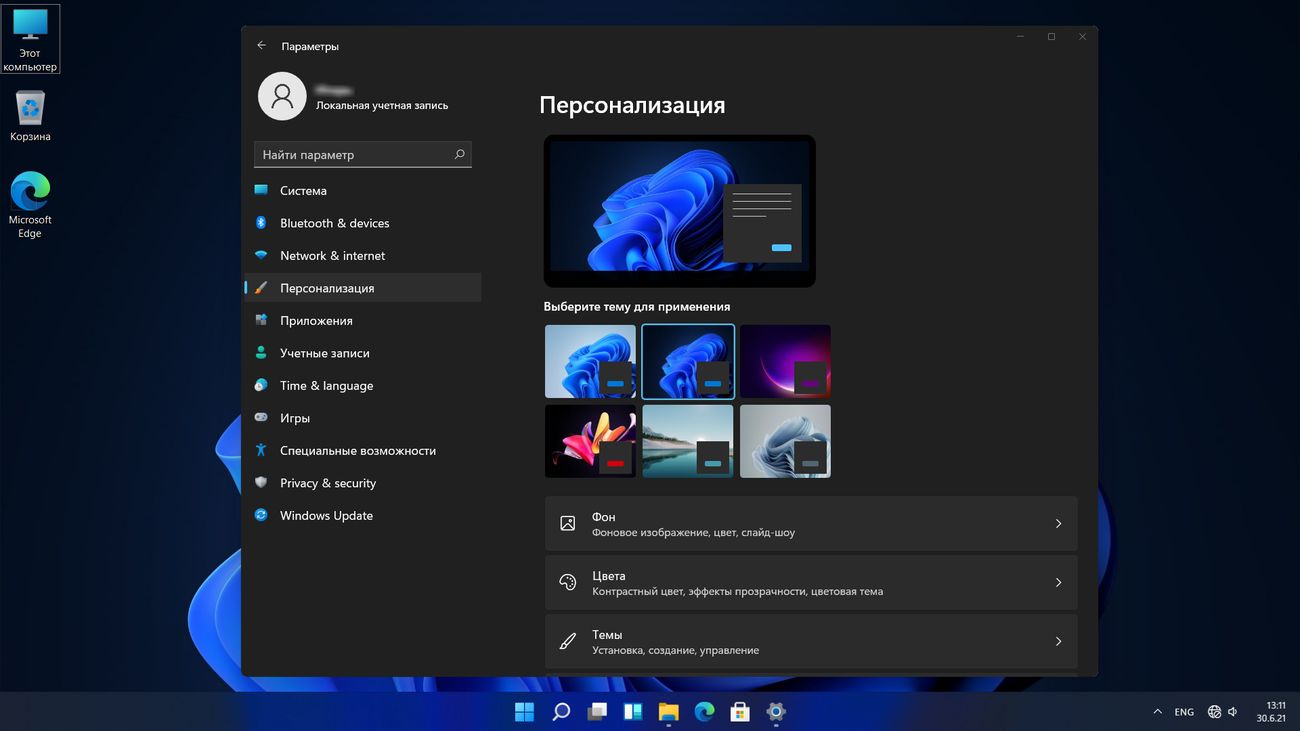Screen dimensions: 1300x731
Task: Click the user account avatar picture
Action: point(282,96)
